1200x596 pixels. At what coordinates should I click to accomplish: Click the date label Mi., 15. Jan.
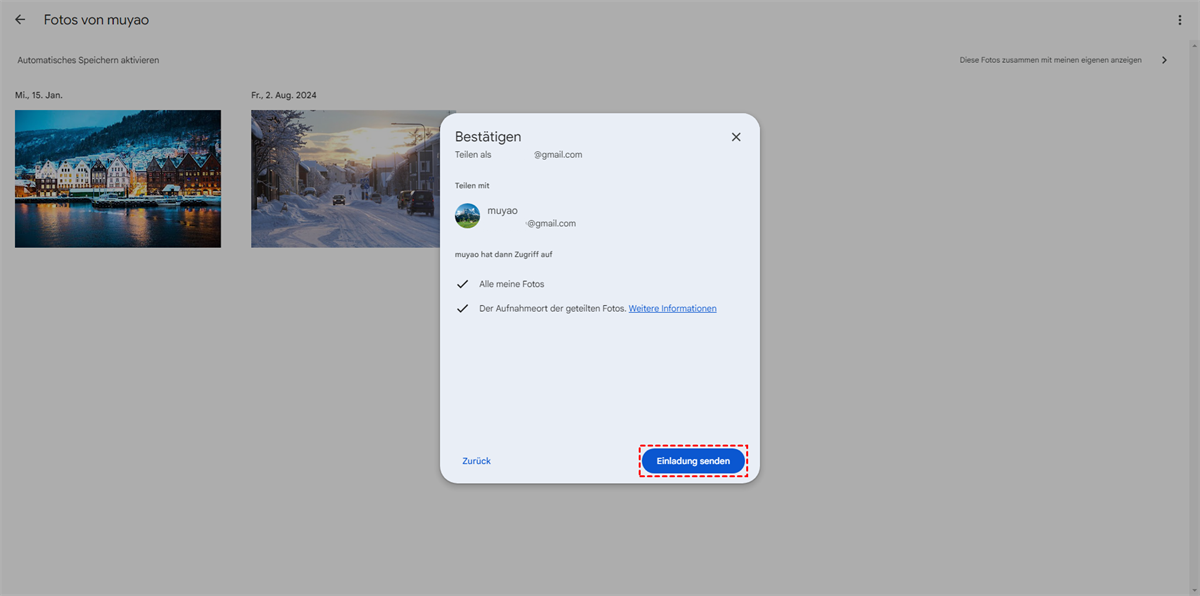[39, 95]
